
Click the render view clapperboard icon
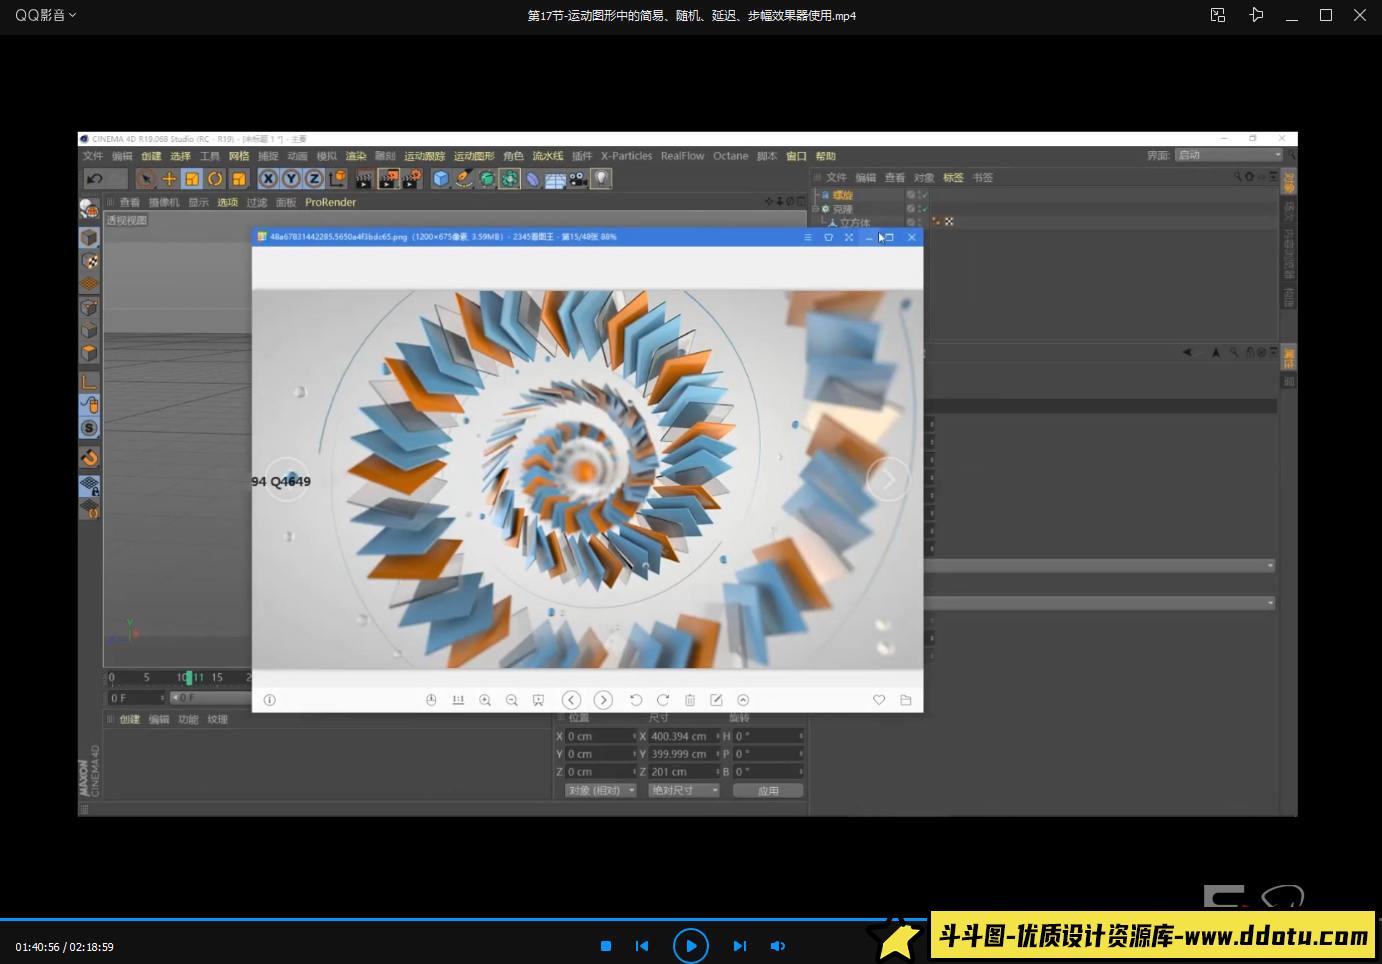[x=364, y=179]
